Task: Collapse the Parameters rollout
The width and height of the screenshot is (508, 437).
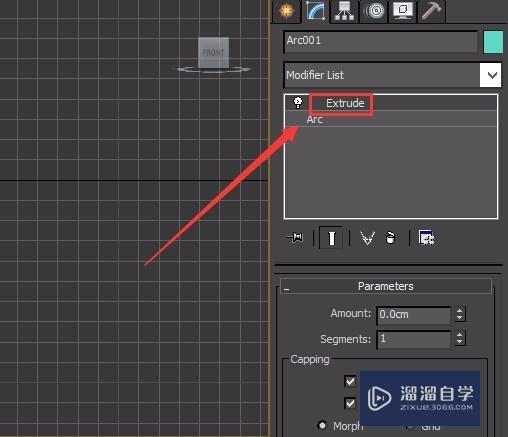Action: [386, 286]
